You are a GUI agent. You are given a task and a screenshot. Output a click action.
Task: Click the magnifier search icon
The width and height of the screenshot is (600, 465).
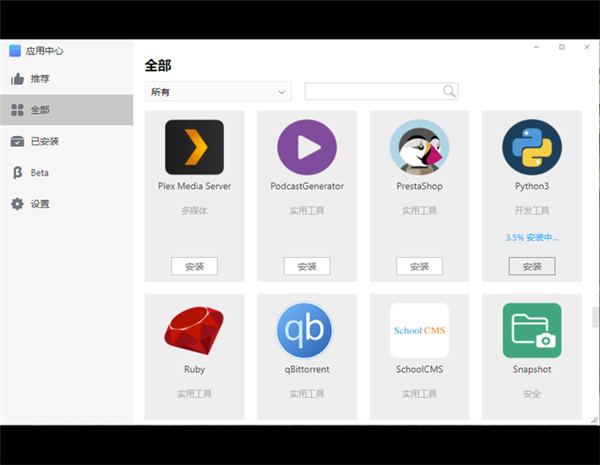coord(449,91)
